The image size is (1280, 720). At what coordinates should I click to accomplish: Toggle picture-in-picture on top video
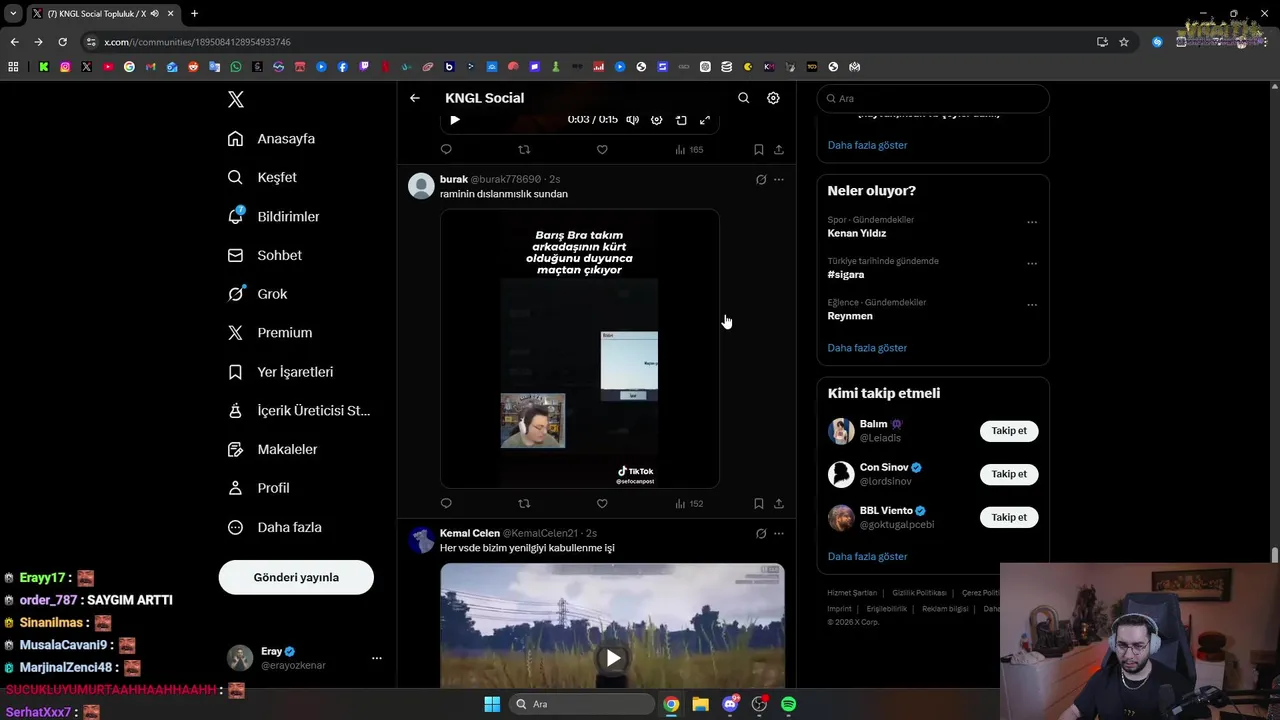pyautogui.click(x=681, y=120)
